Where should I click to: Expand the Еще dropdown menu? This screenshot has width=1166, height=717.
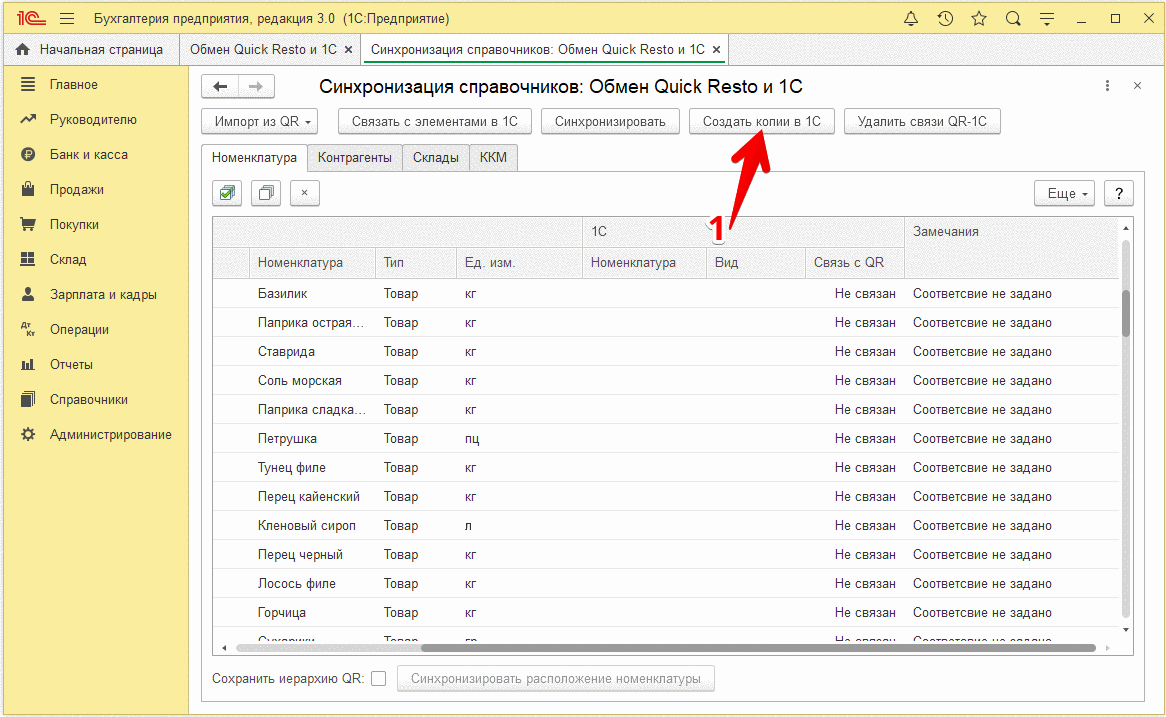pos(1064,193)
